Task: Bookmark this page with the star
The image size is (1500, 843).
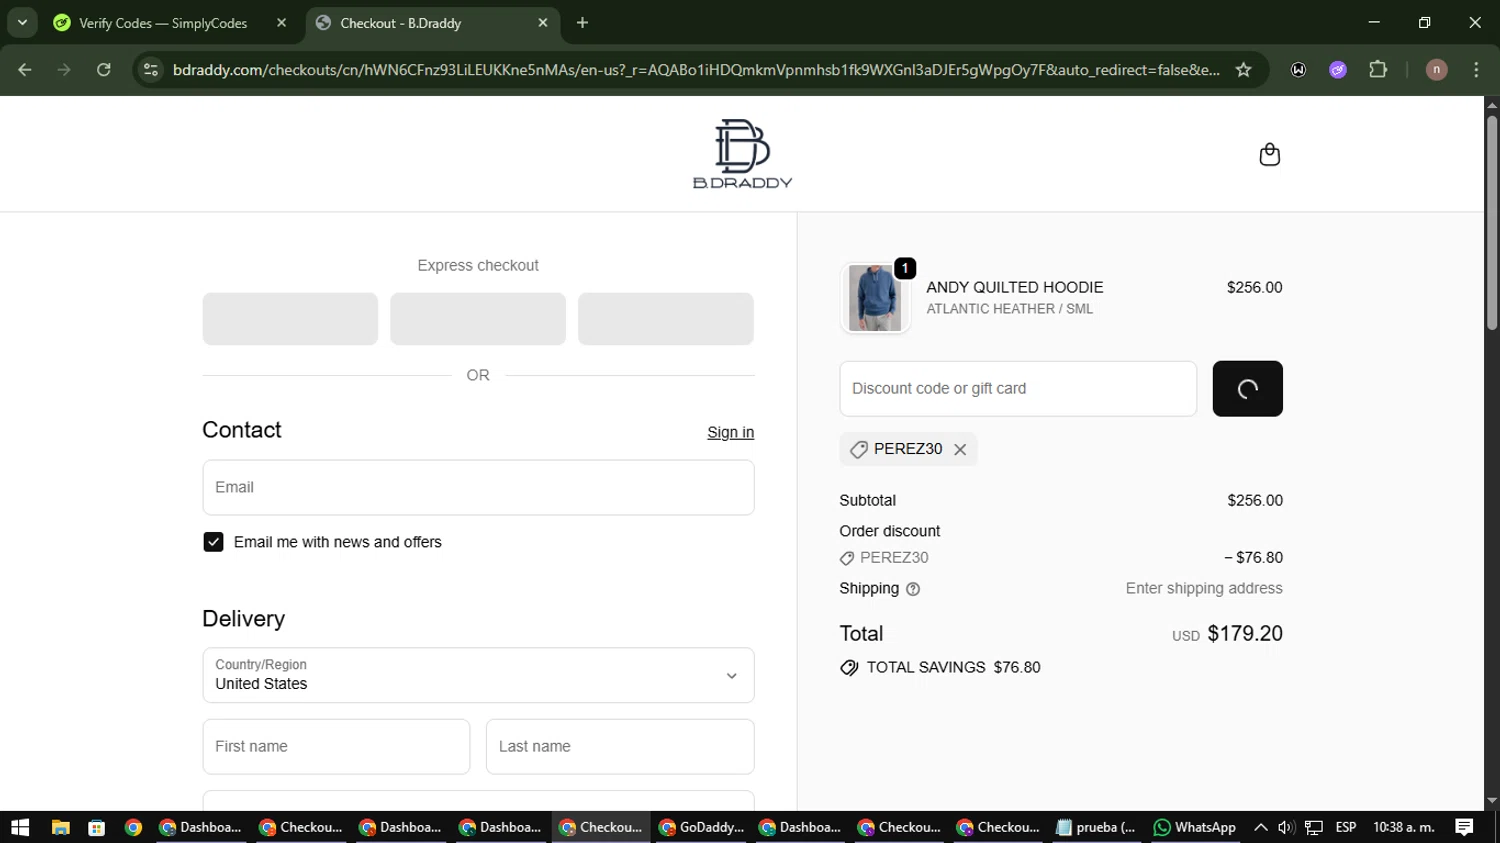Action: (x=1243, y=70)
